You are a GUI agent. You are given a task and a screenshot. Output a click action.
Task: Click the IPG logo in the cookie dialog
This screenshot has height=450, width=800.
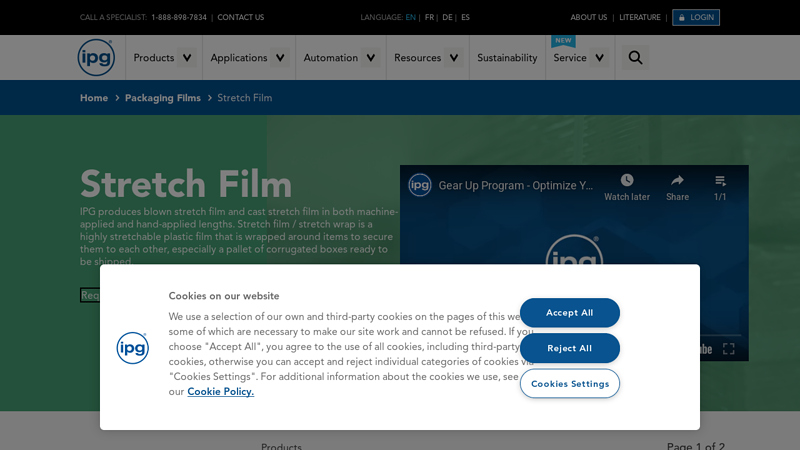click(133, 348)
